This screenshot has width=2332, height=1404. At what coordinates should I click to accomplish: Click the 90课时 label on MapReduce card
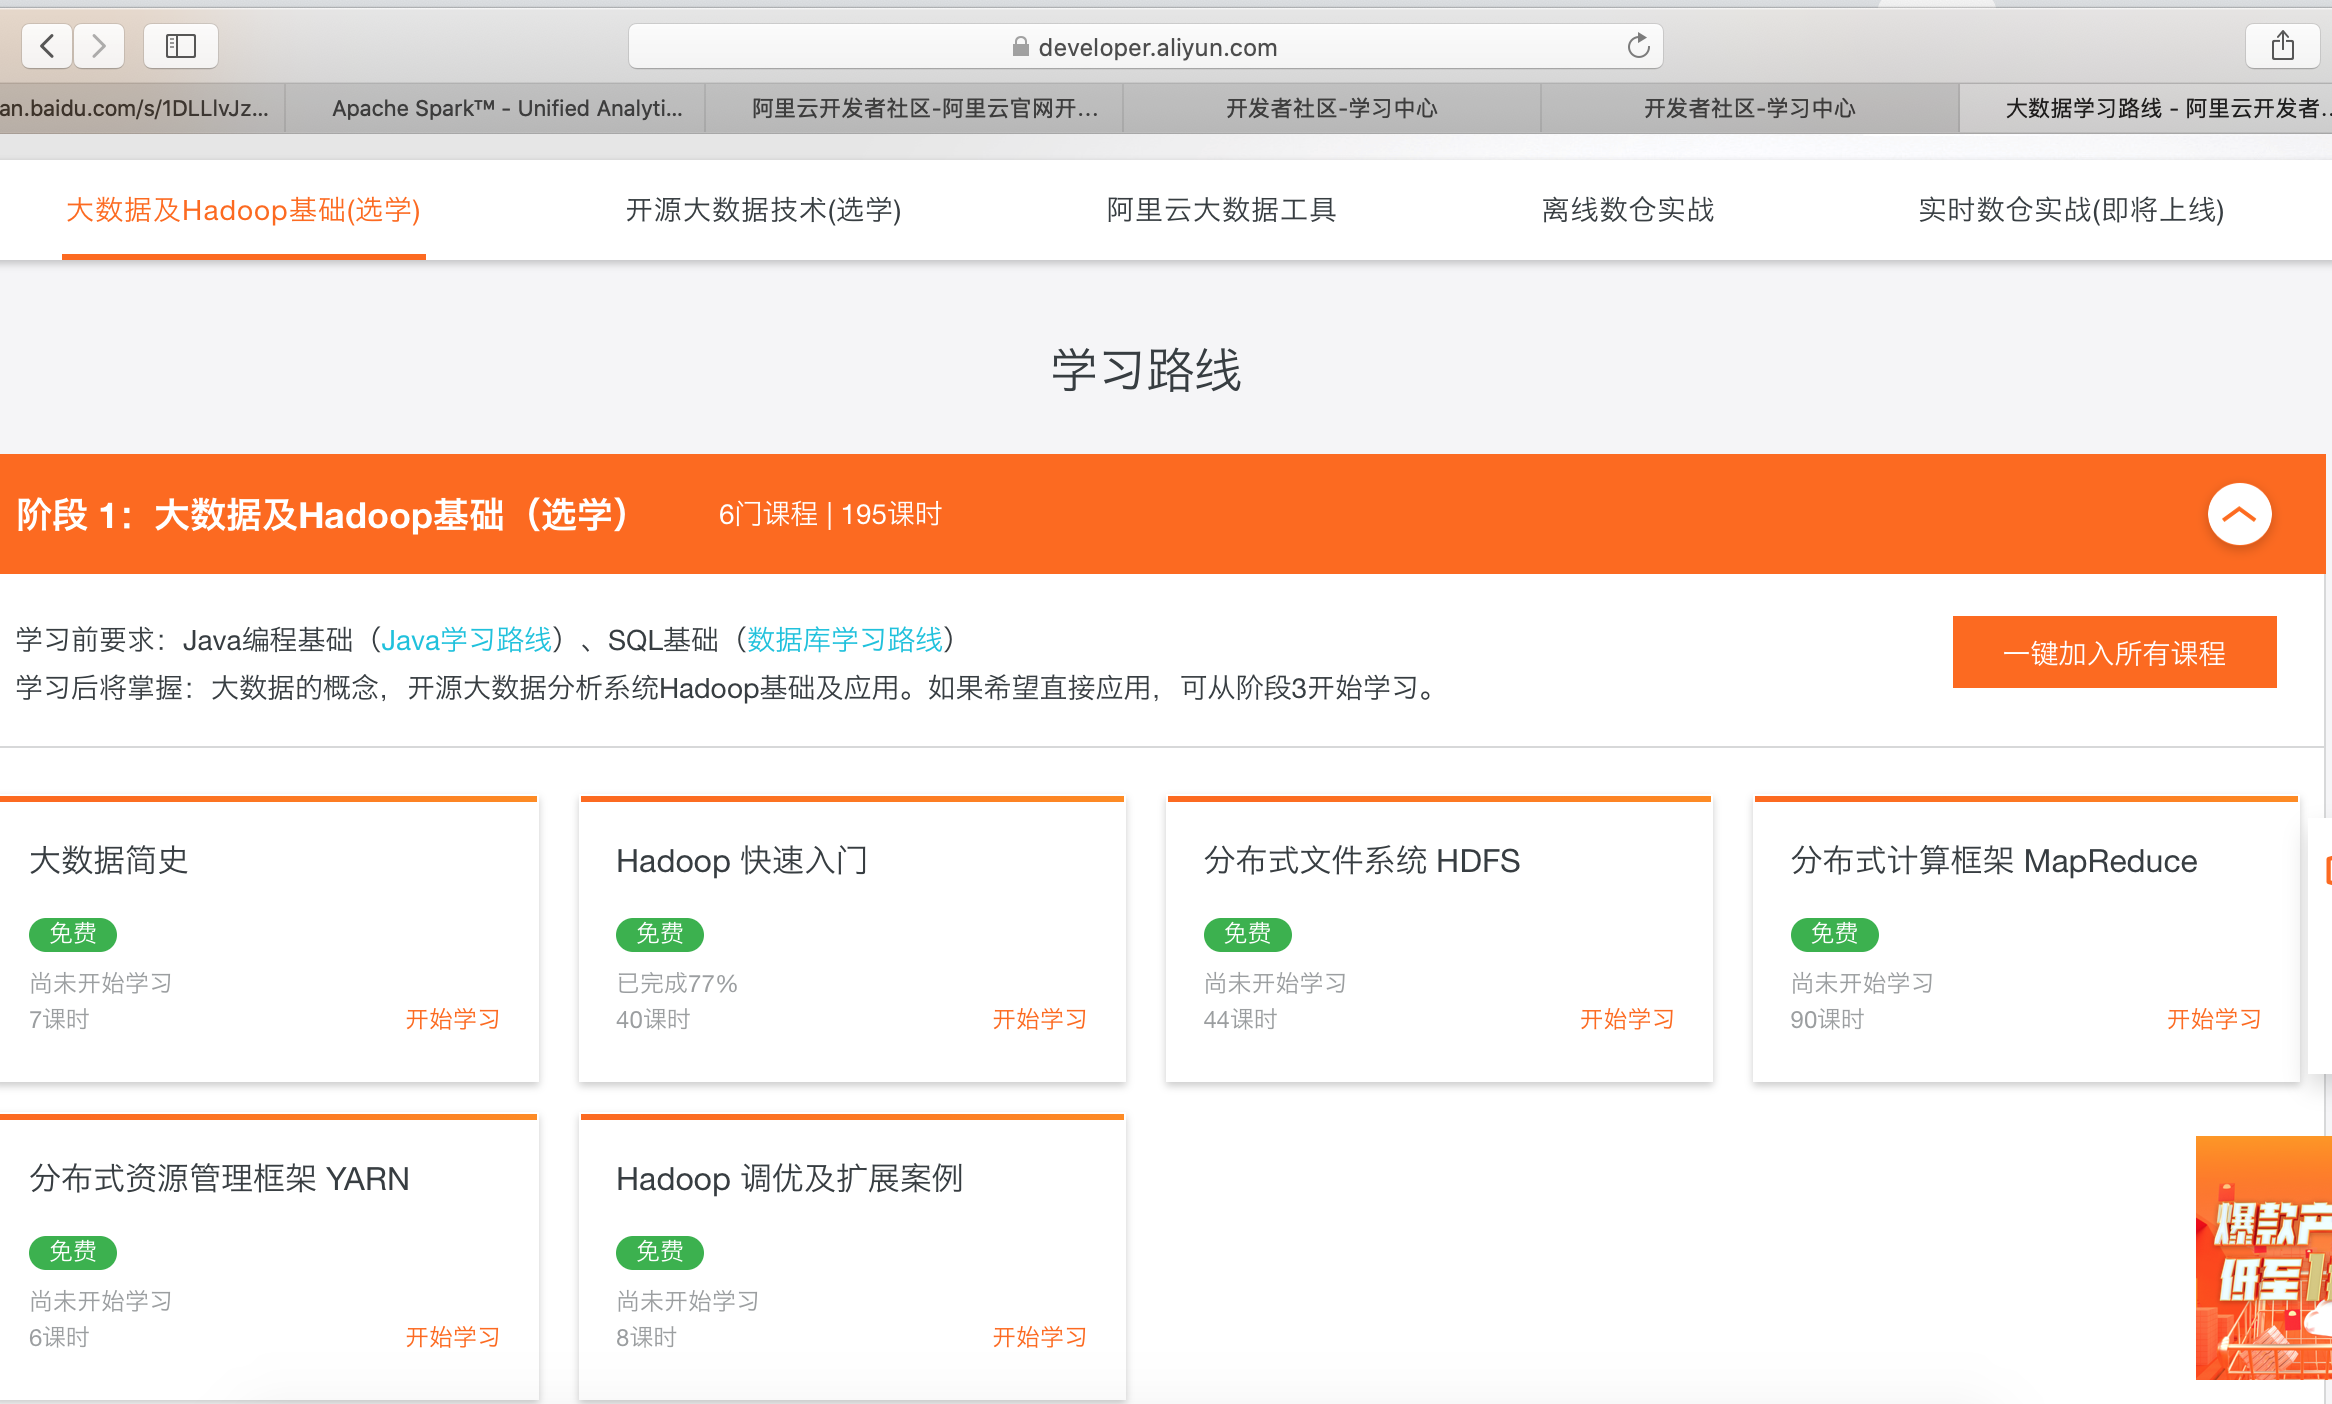point(1827,1019)
